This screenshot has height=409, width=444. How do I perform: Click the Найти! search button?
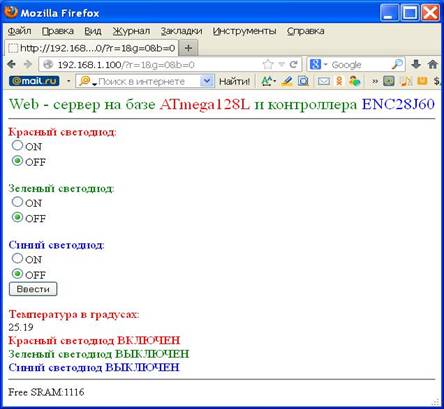tap(234, 81)
